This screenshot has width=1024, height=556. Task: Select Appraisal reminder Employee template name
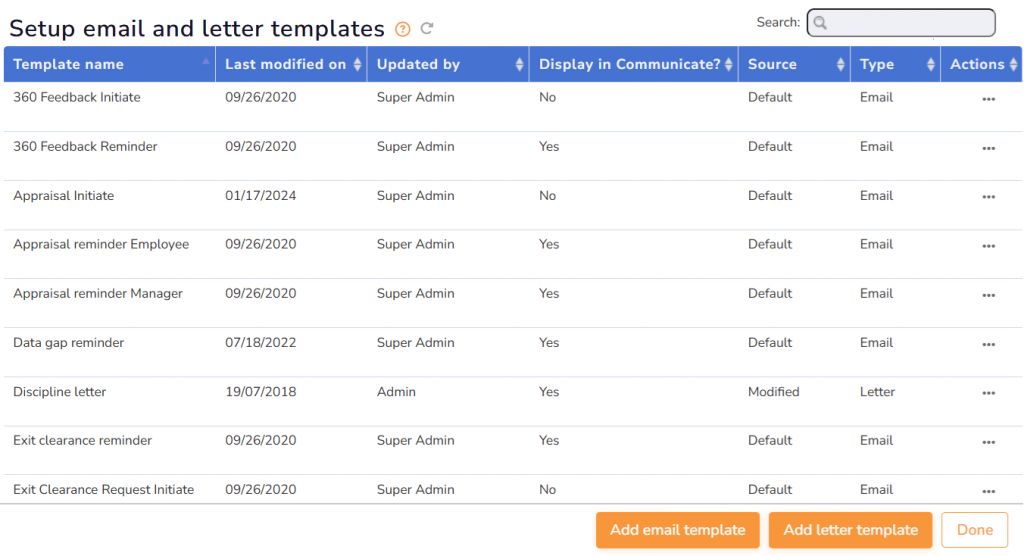pyautogui.click(x=101, y=244)
